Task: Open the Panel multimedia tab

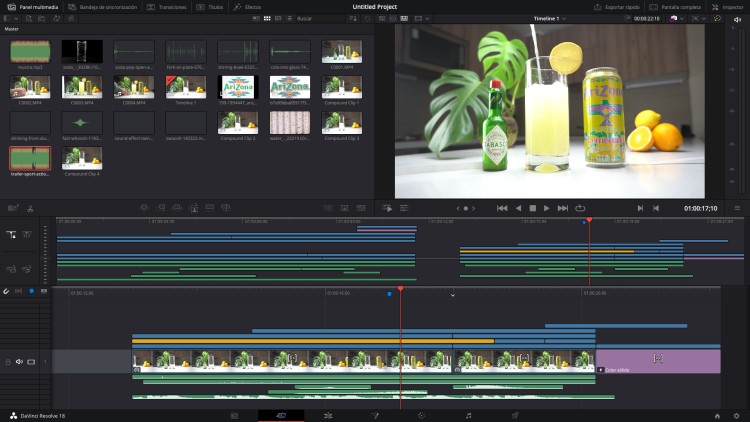Action: tap(33, 7)
